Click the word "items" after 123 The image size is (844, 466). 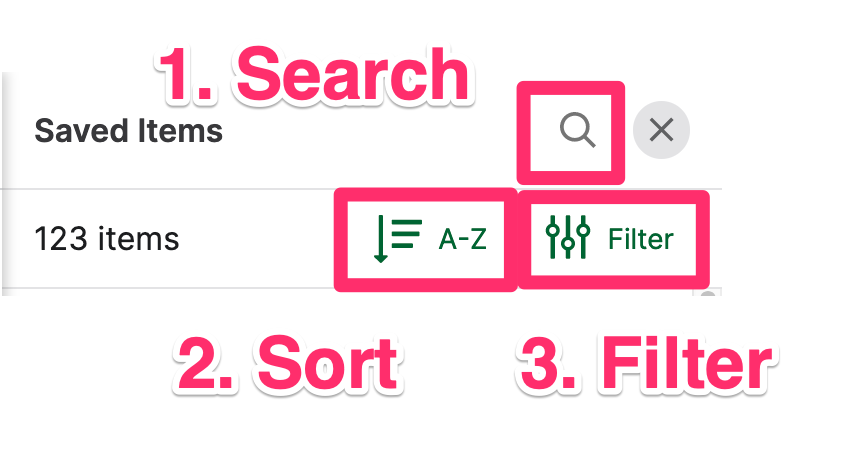(x=138, y=239)
